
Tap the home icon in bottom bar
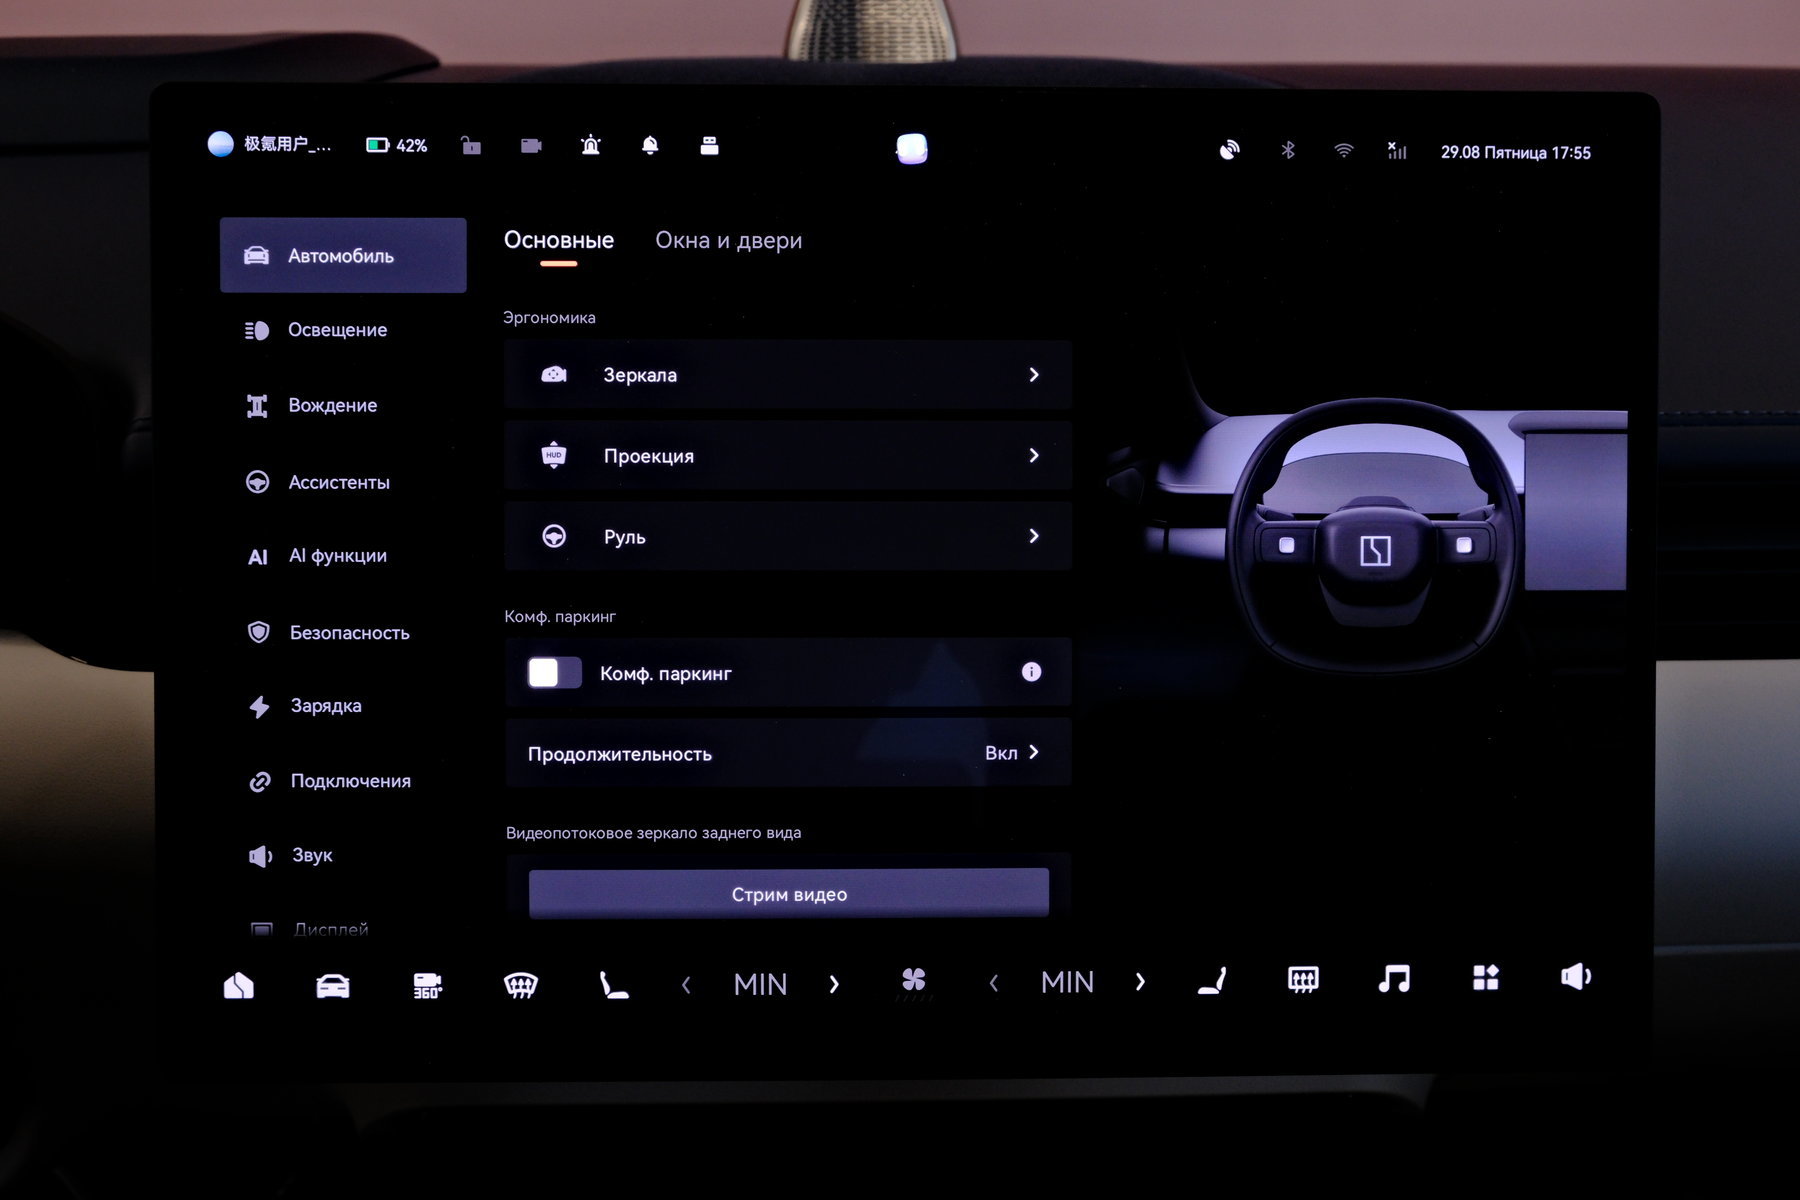click(238, 986)
